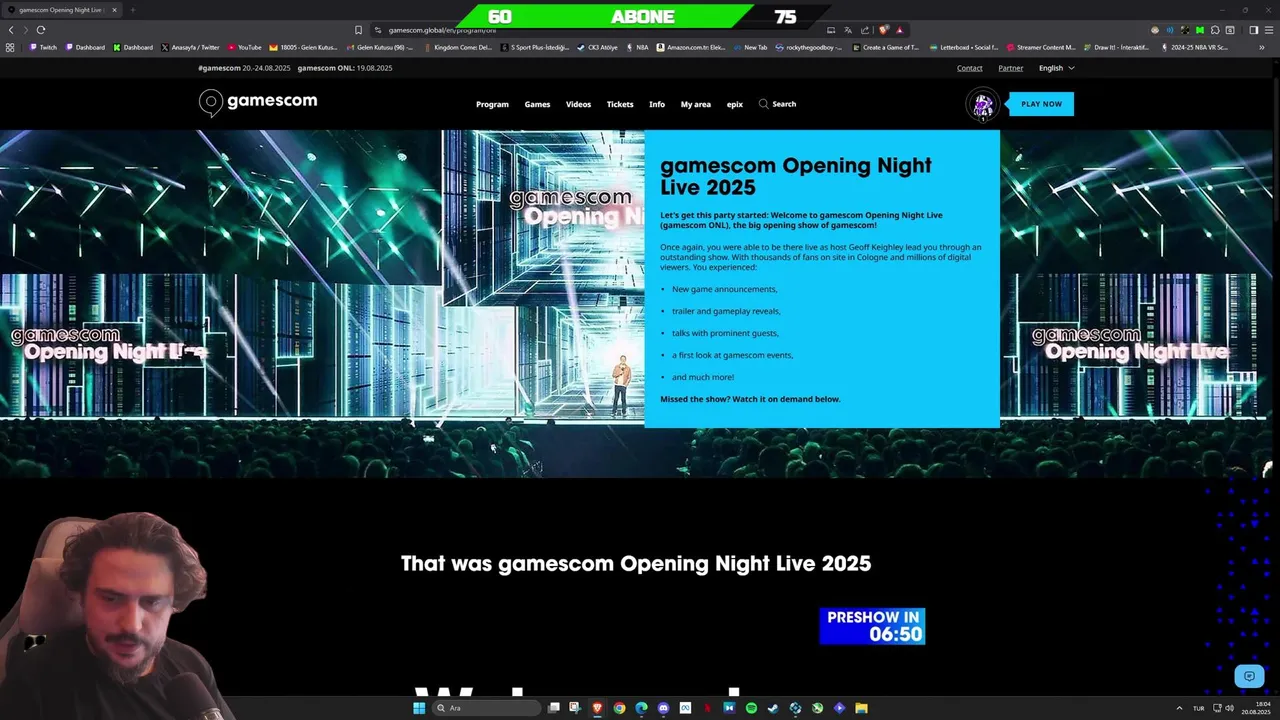Reload the page with the refresh icon
1280x720 pixels.
(x=41, y=30)
